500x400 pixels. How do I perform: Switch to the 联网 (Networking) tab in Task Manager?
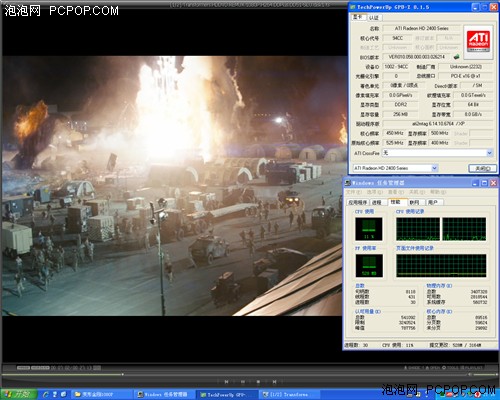(414, 202)
